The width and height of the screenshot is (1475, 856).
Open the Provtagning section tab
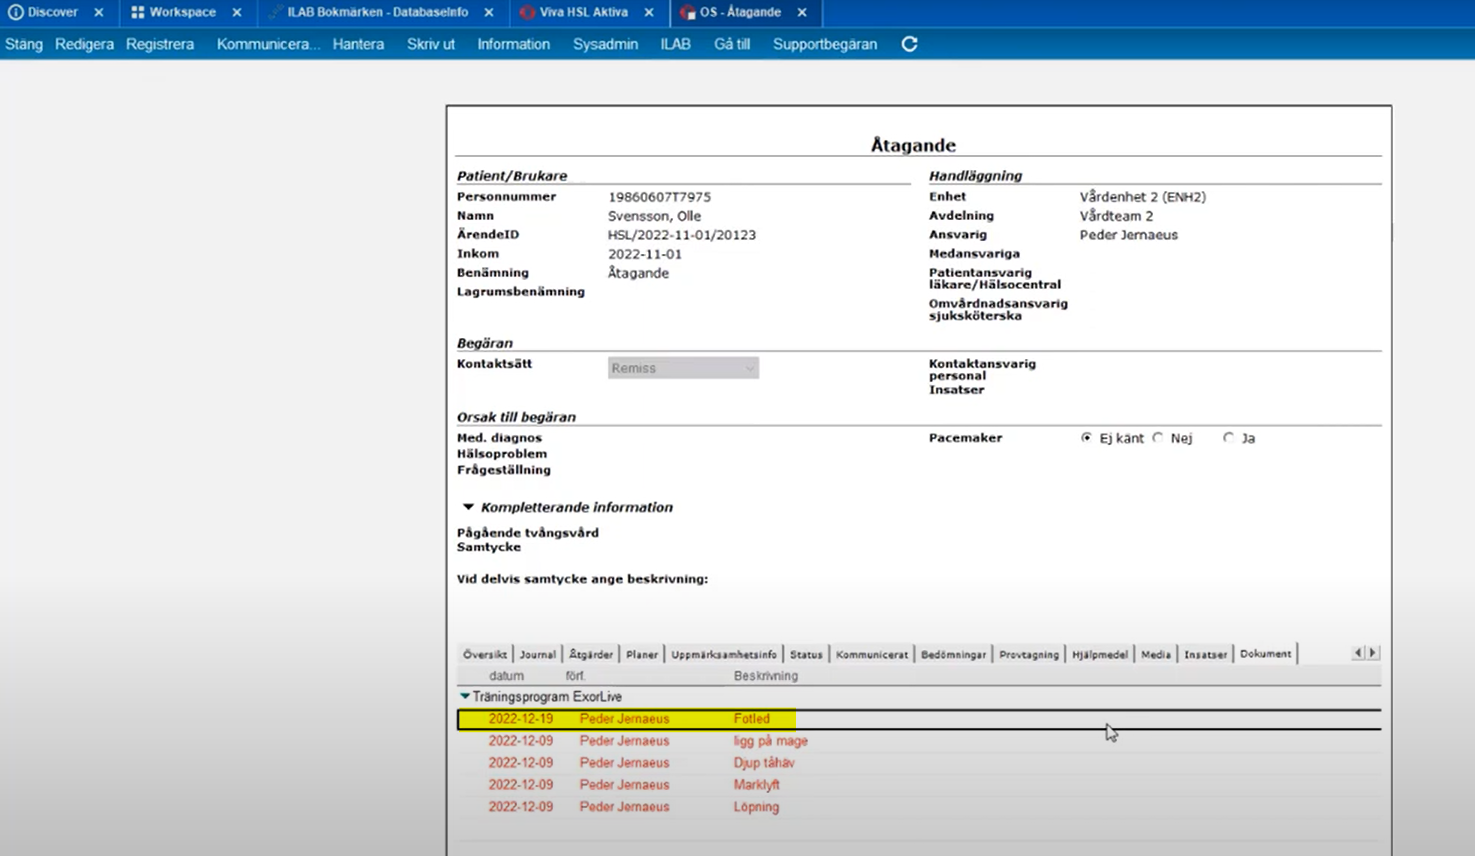[1029, 654]
